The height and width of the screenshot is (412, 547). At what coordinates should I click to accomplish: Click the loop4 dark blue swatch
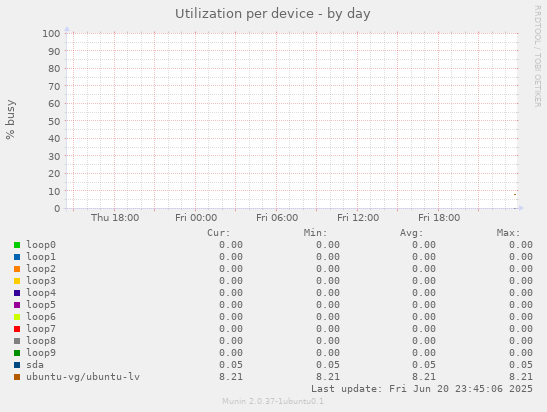click(x=17, y=293)
